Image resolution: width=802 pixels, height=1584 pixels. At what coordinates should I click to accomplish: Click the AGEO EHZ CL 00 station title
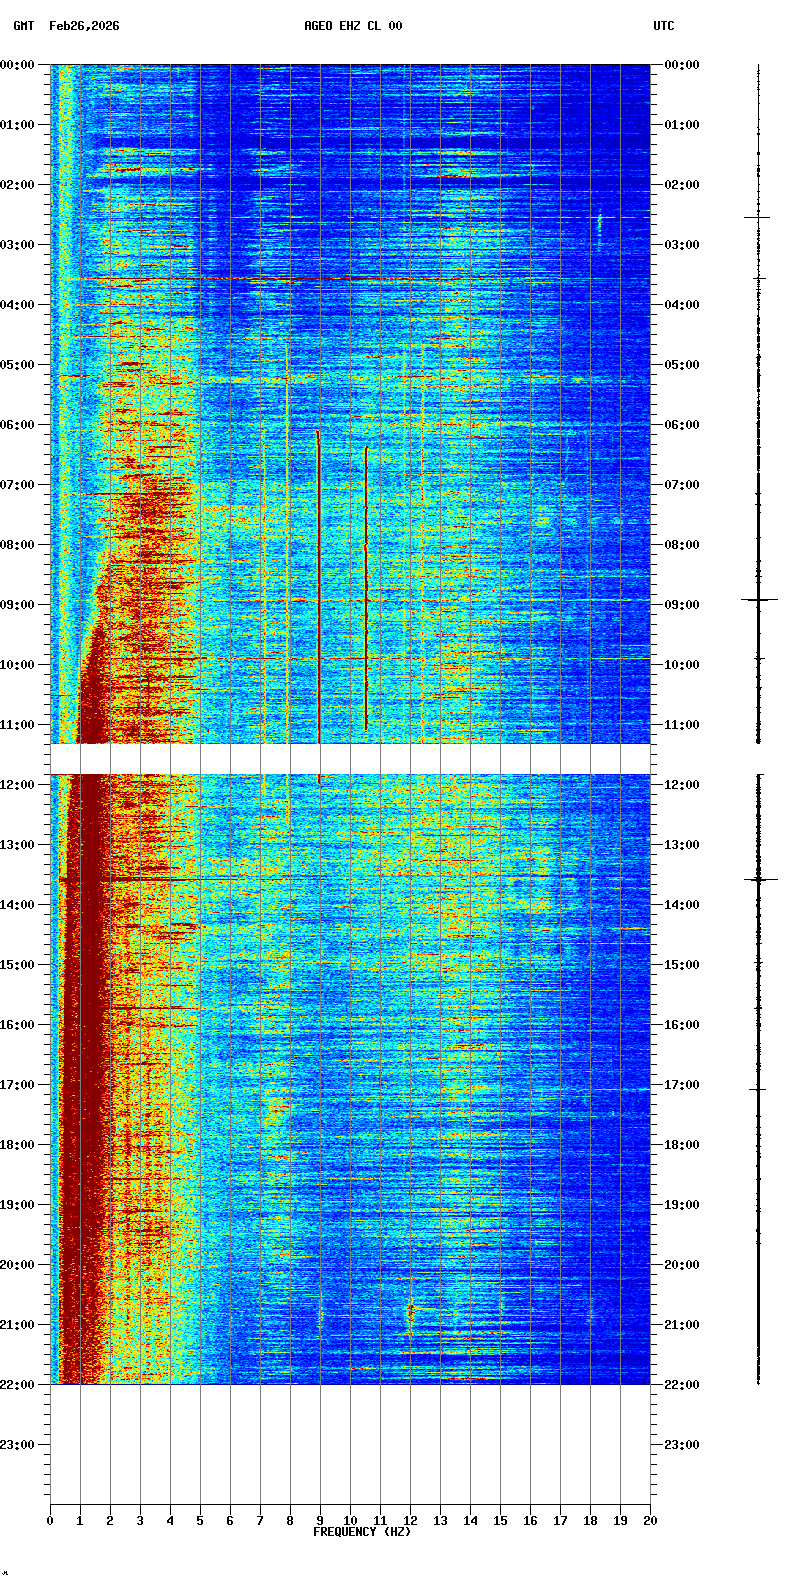coord(353,26)
